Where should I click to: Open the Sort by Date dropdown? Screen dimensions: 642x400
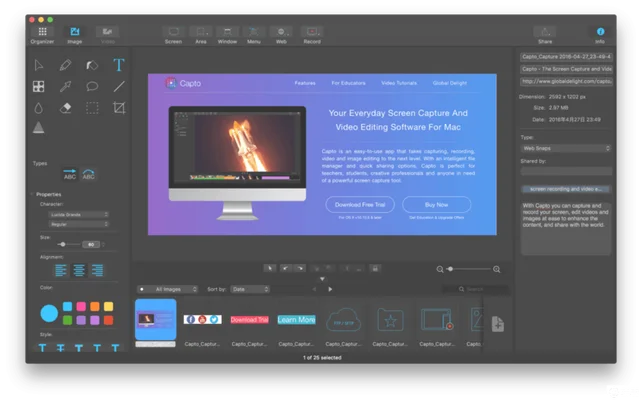(x=250, y=289)
